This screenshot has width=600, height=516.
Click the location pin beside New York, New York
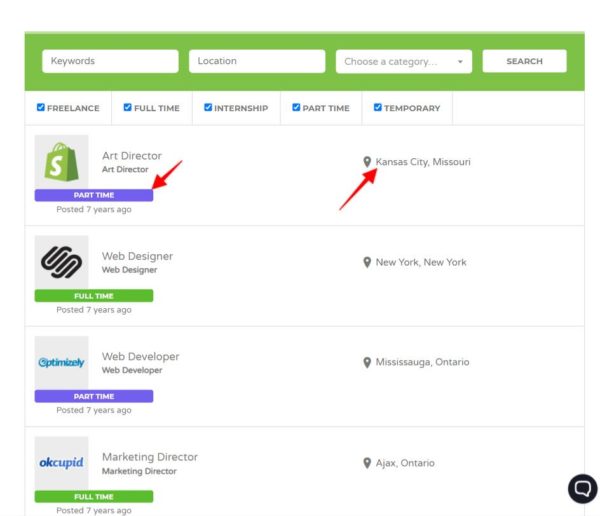point(367,262)
